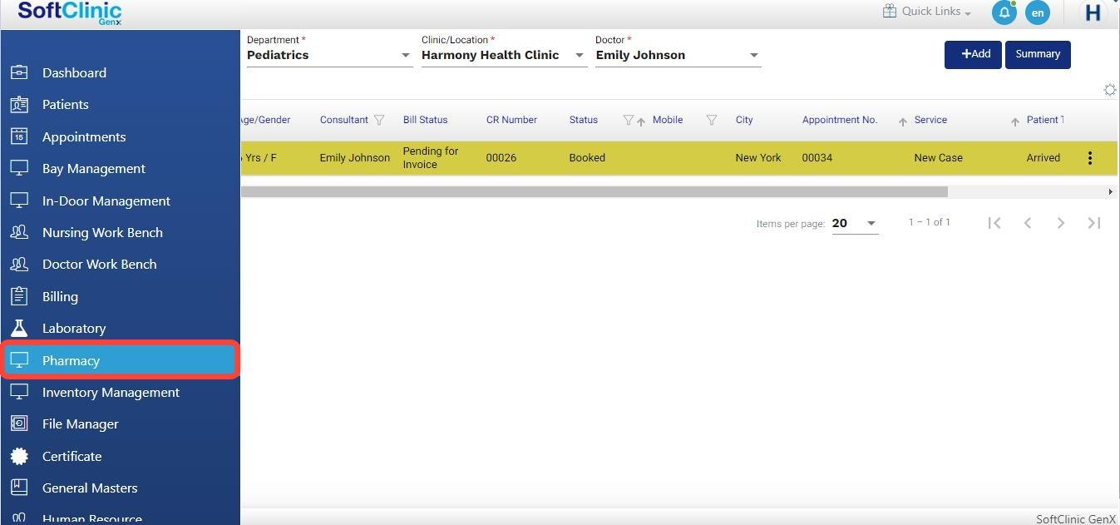1120x525 pixels.
Task: Click the Status column filter icon
Action: click(628, 120)
